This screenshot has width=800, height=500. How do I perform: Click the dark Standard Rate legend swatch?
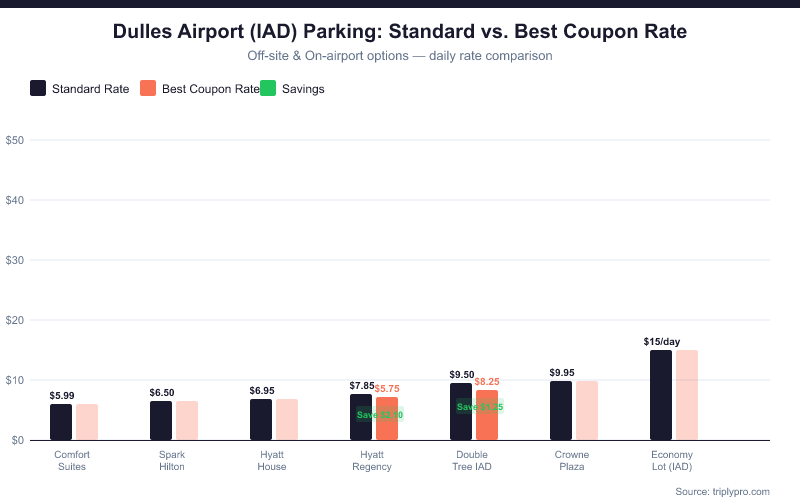coord(38,88)
